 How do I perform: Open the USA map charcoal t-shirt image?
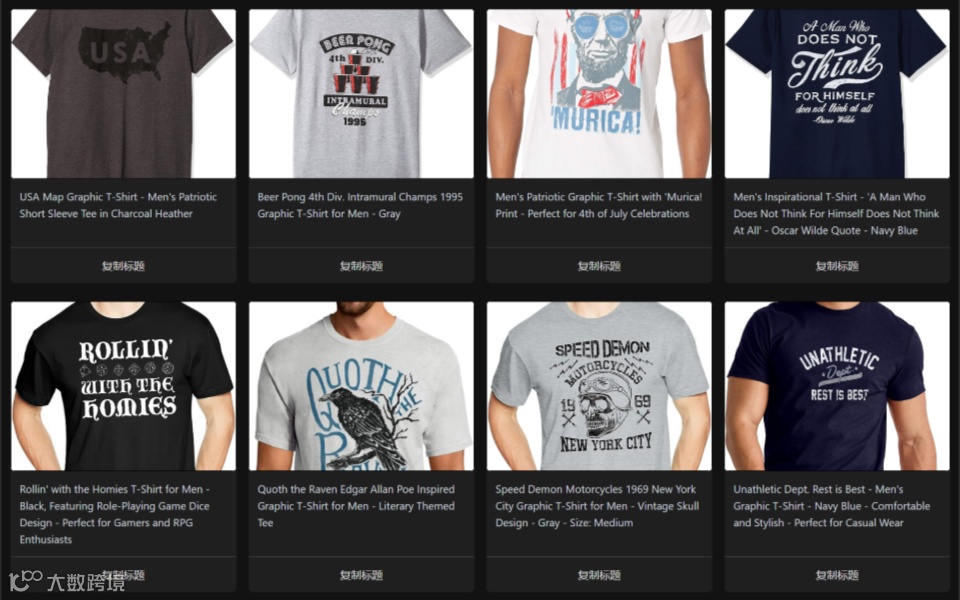tap(123, 94)
